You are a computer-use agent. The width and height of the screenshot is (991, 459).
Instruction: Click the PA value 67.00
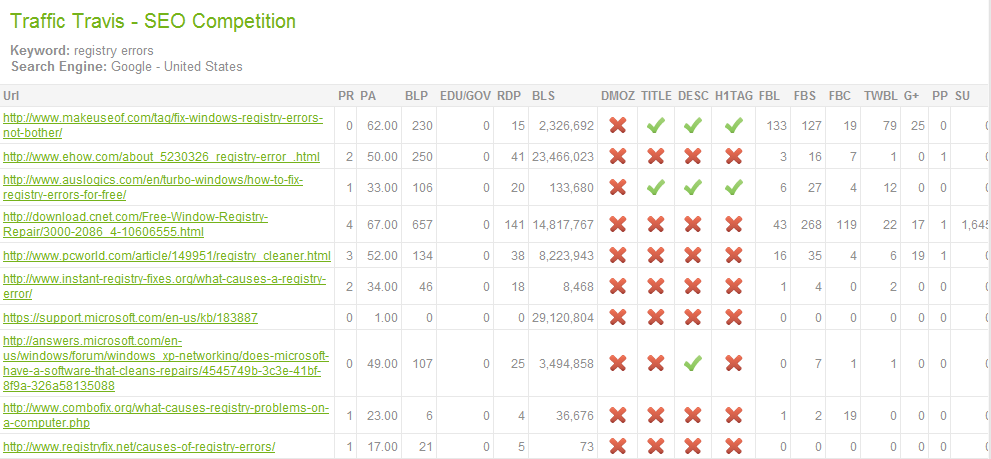point(382,225)
